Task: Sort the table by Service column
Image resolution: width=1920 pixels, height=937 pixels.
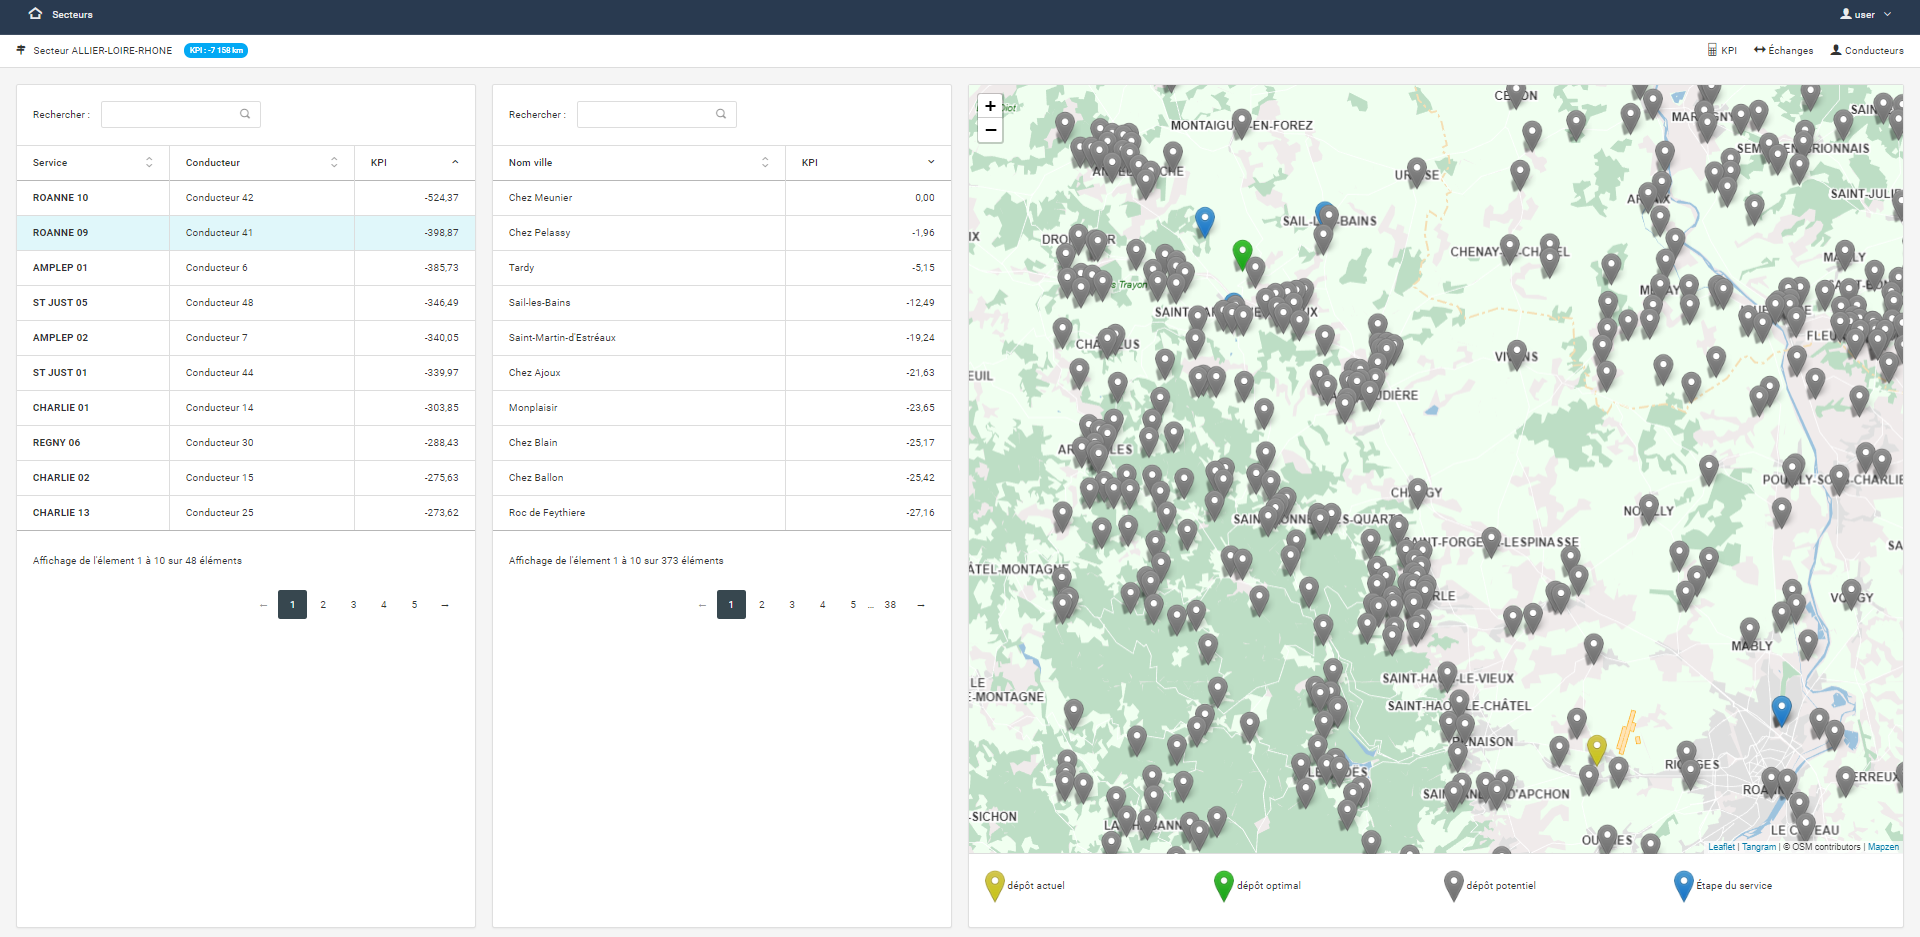Action: [x=92, y=162]
